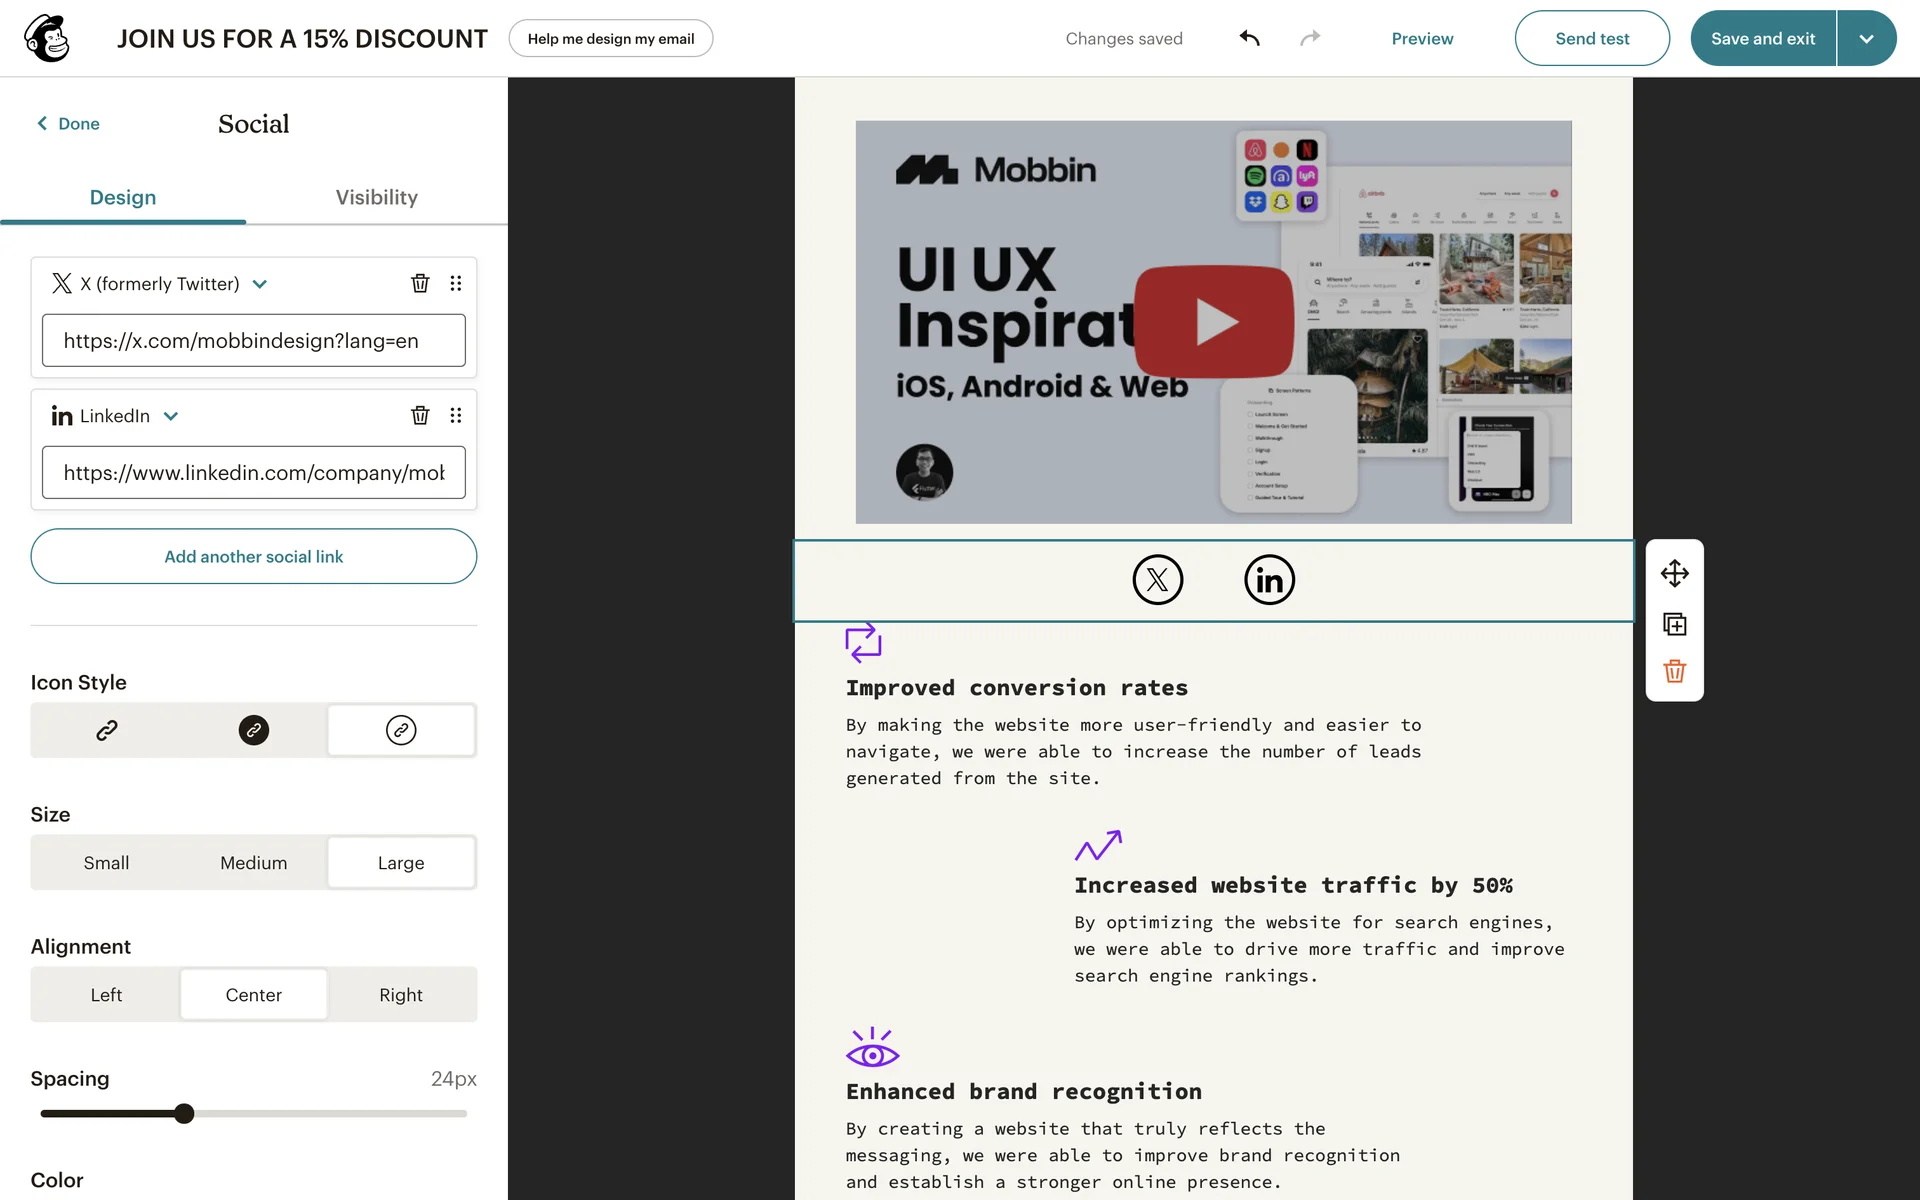
Task: Click the Mailchimp logo icon
Action: 47,38
